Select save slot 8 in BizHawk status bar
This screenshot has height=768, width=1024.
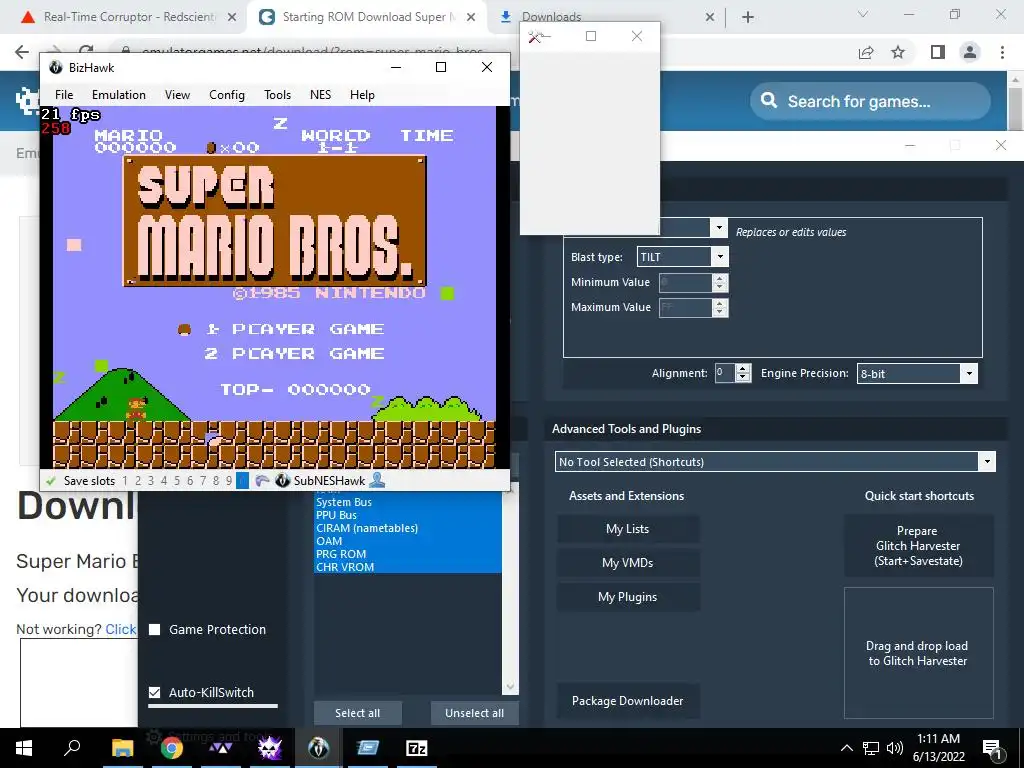tap(216, 481)
